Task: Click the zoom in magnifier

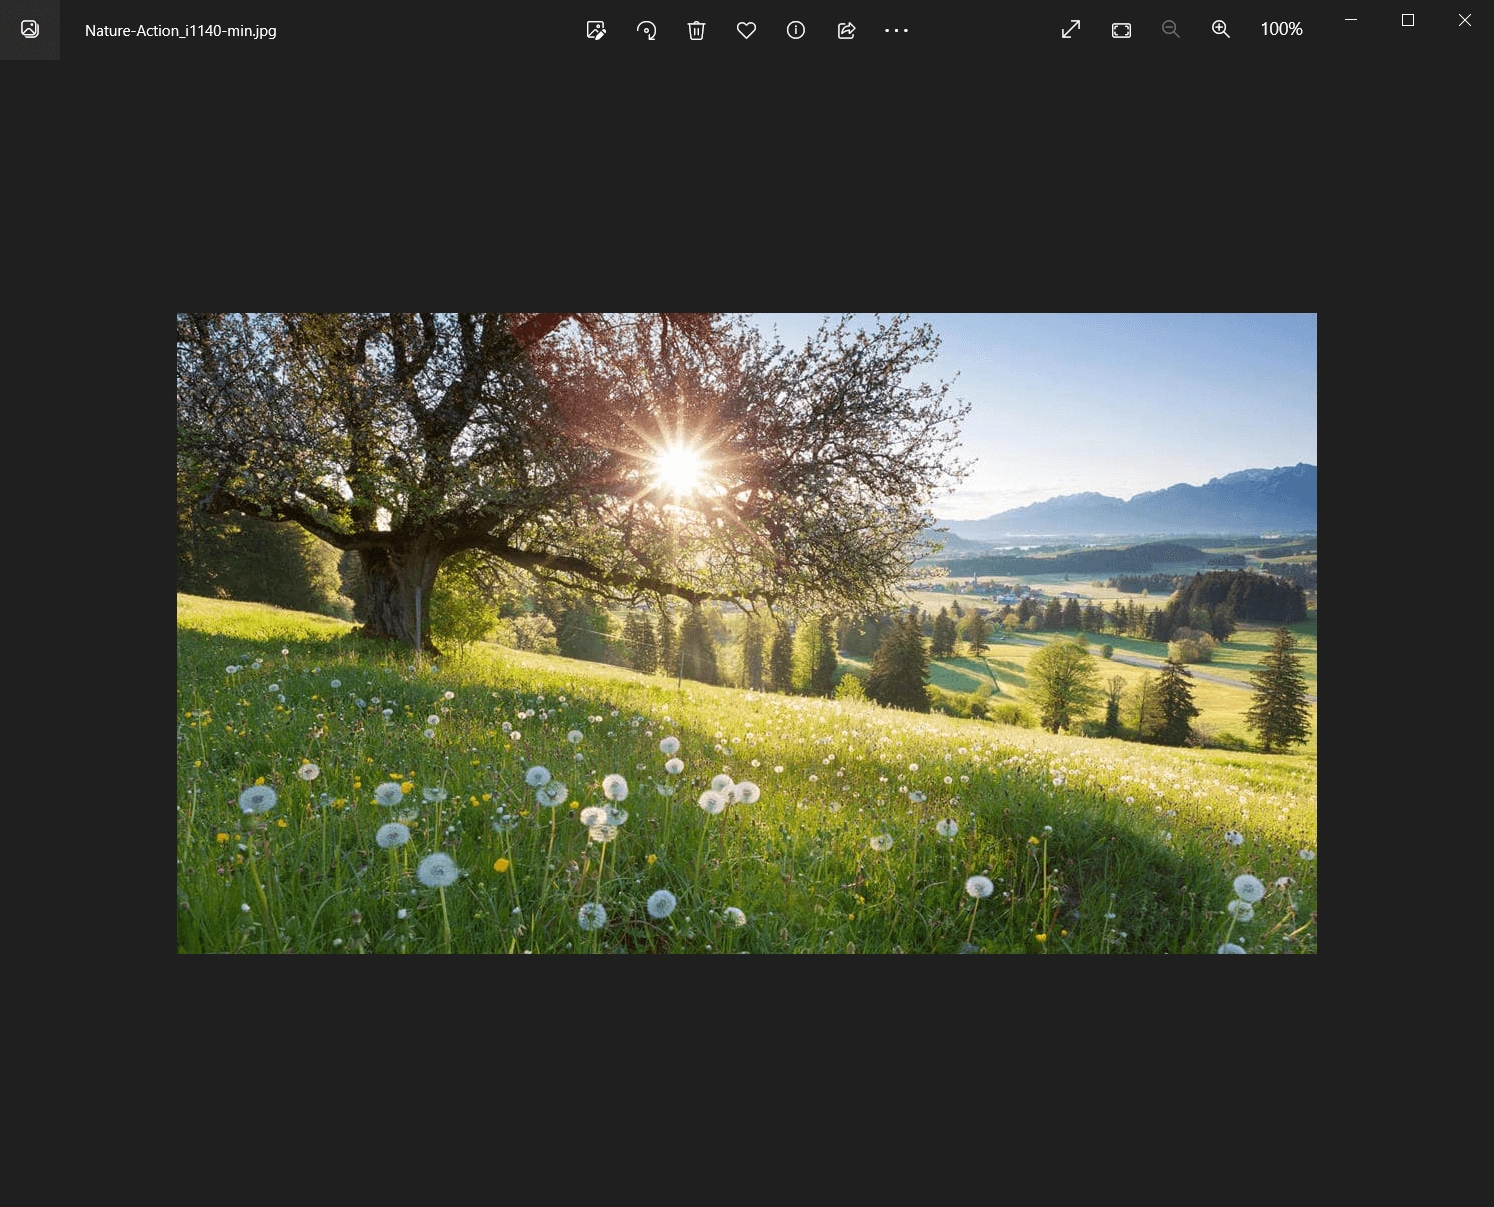Action: (1220, 30)
